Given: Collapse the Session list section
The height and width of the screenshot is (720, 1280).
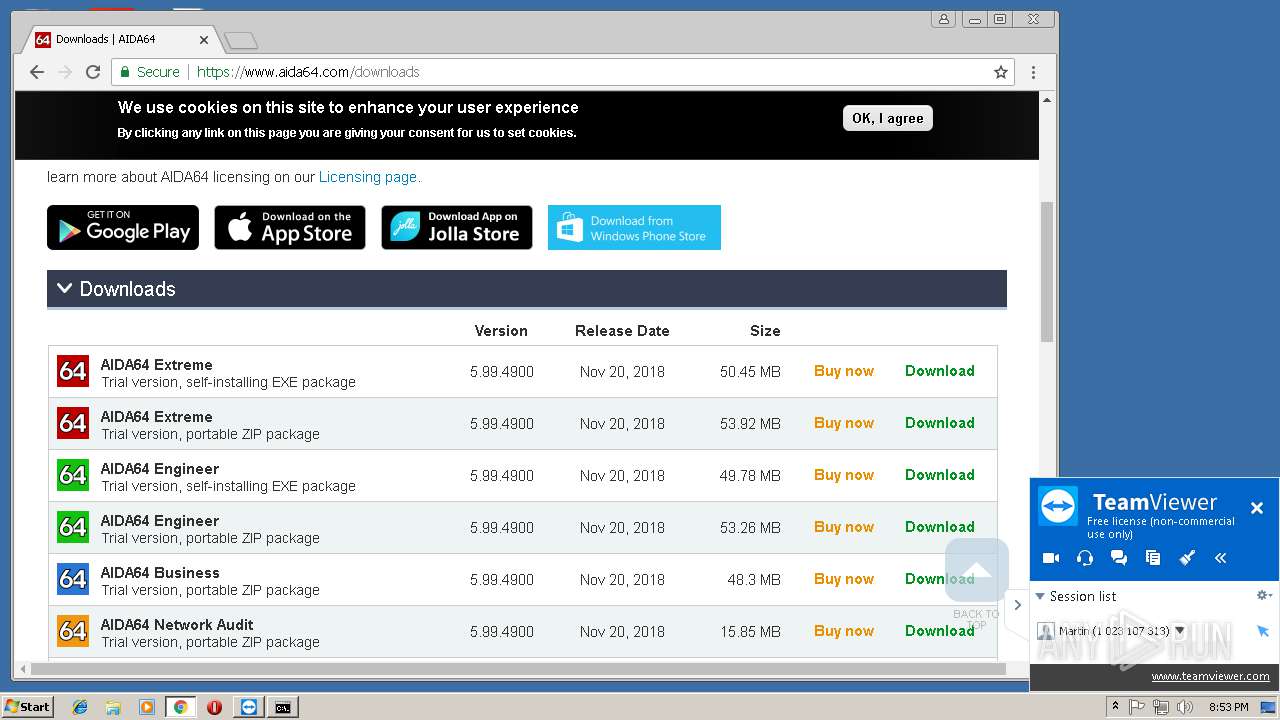Looking at the screenshot, I should click(1040, 596).
